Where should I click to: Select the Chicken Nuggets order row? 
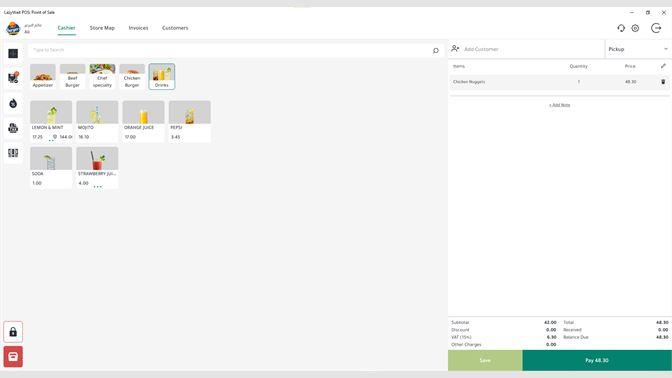point(560,82)
